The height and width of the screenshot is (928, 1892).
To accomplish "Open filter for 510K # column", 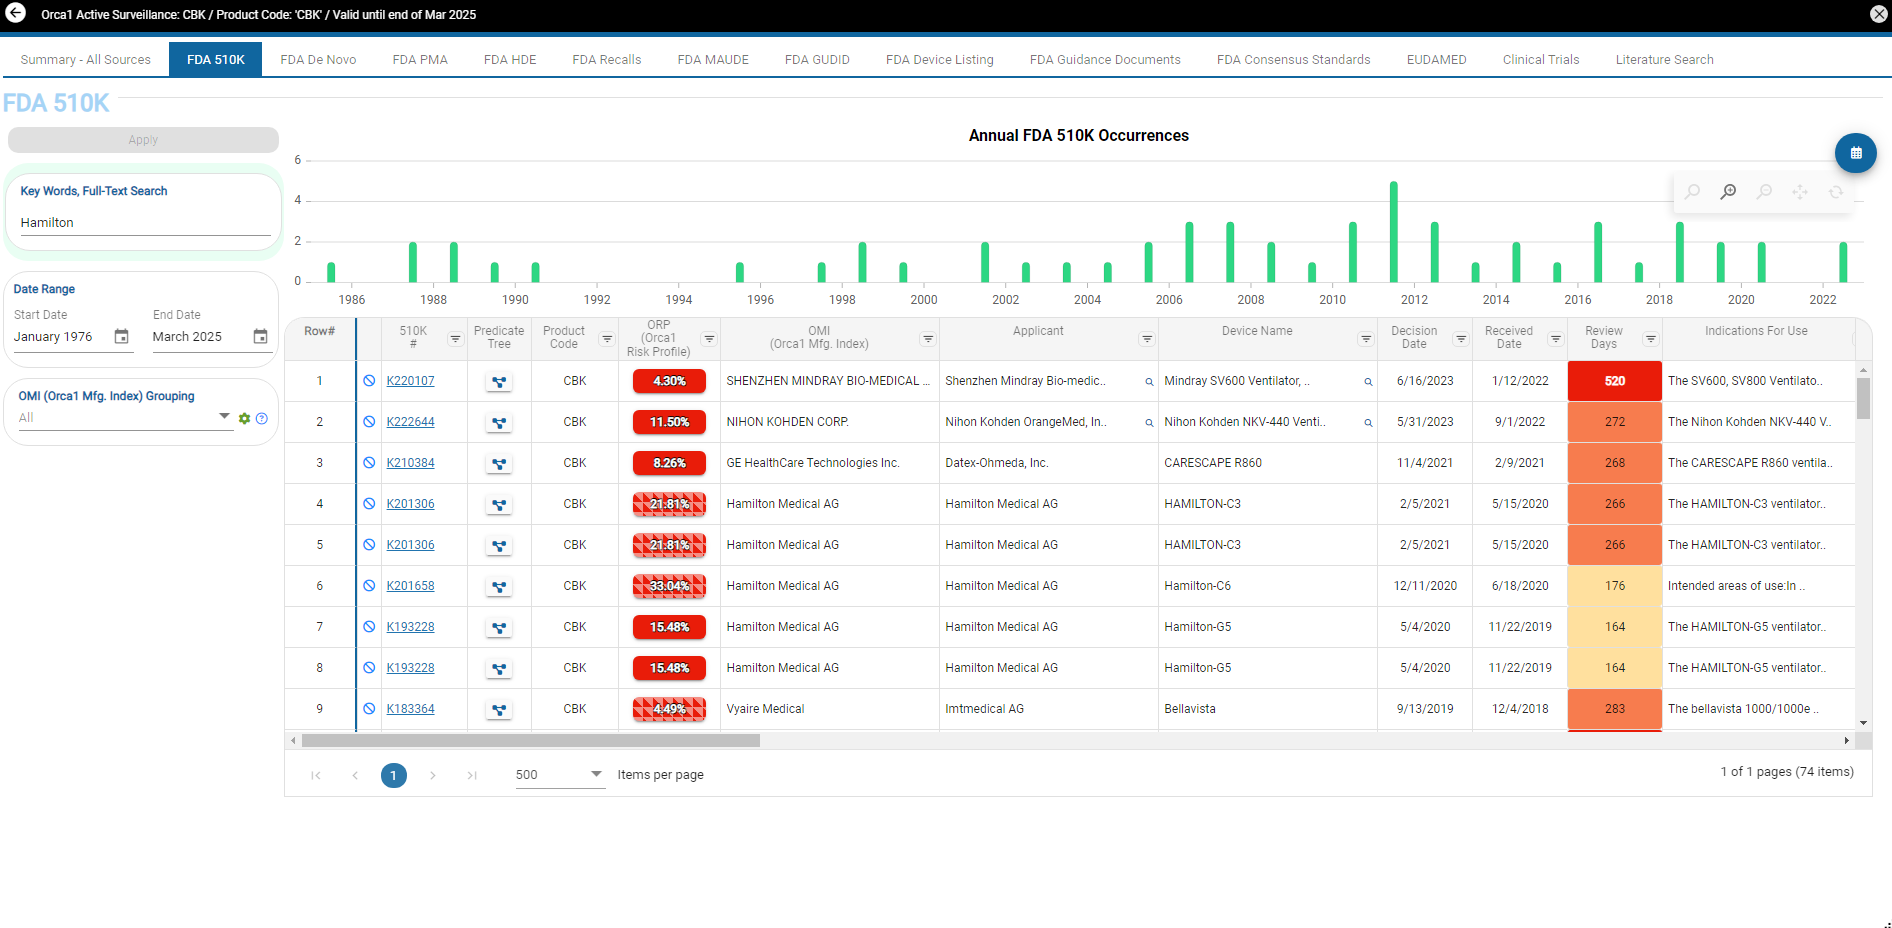I will [455, 339].
